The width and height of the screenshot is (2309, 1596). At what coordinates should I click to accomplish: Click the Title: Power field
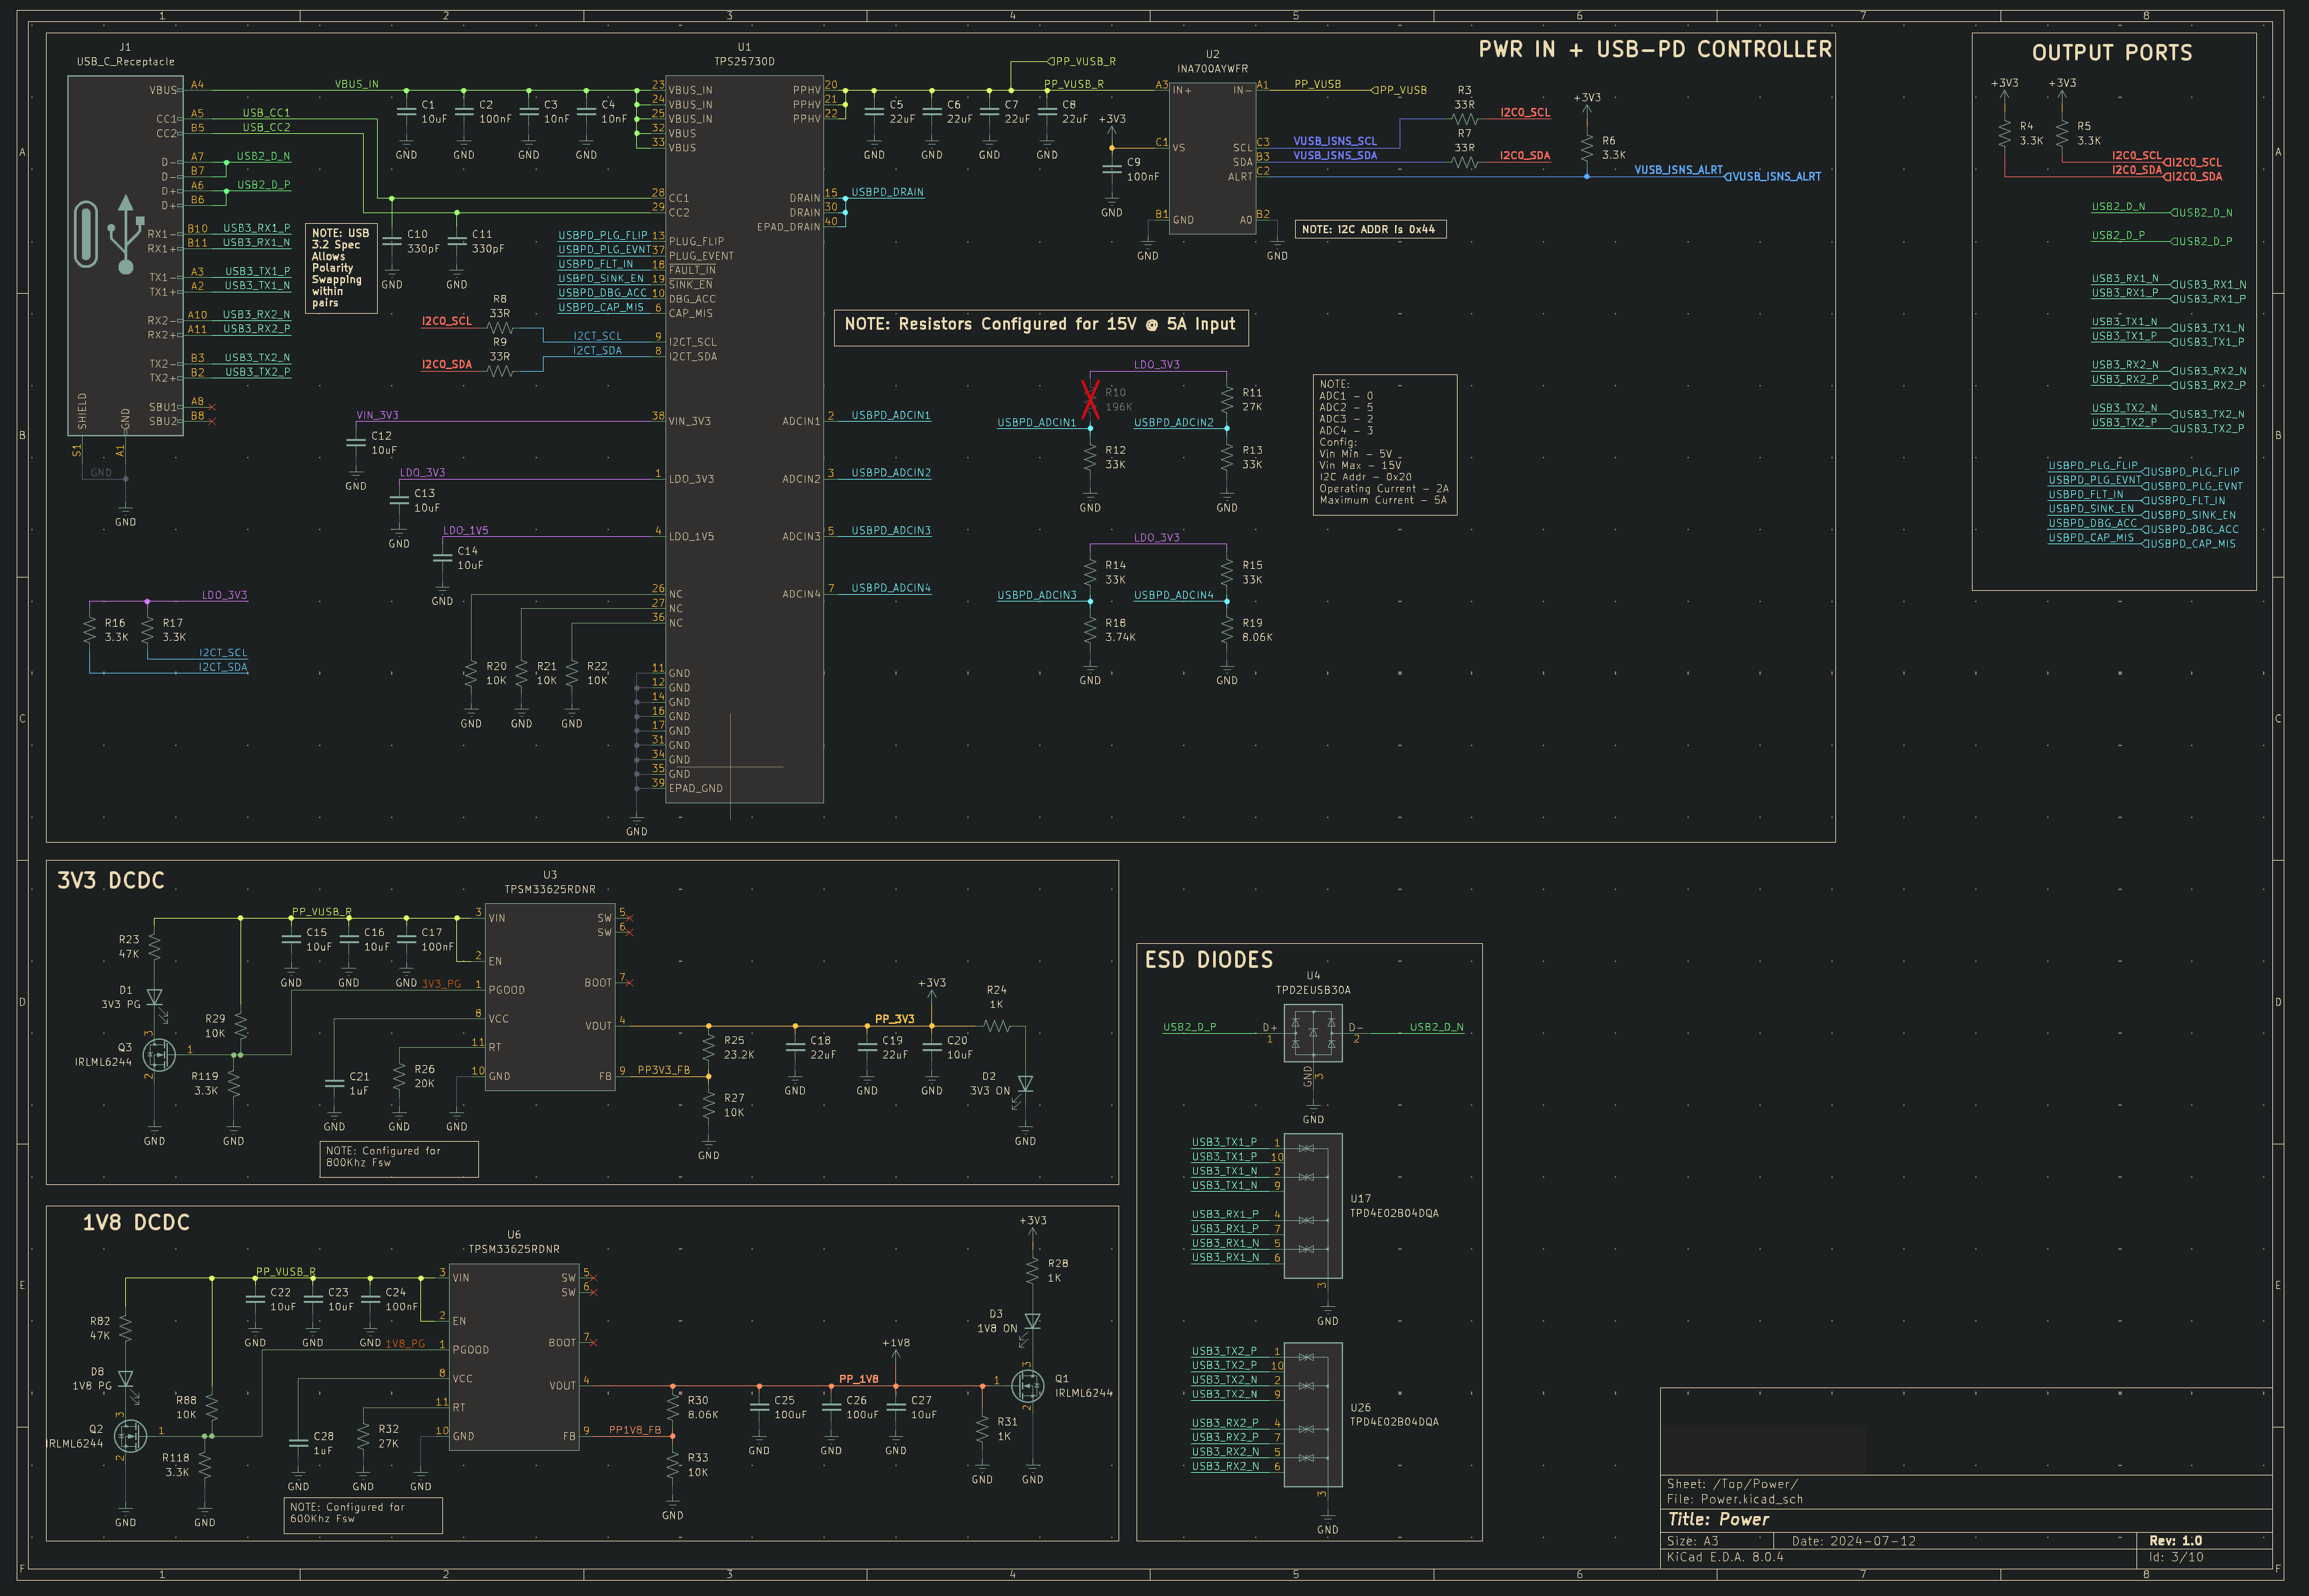click(x=1718, y=1520)
